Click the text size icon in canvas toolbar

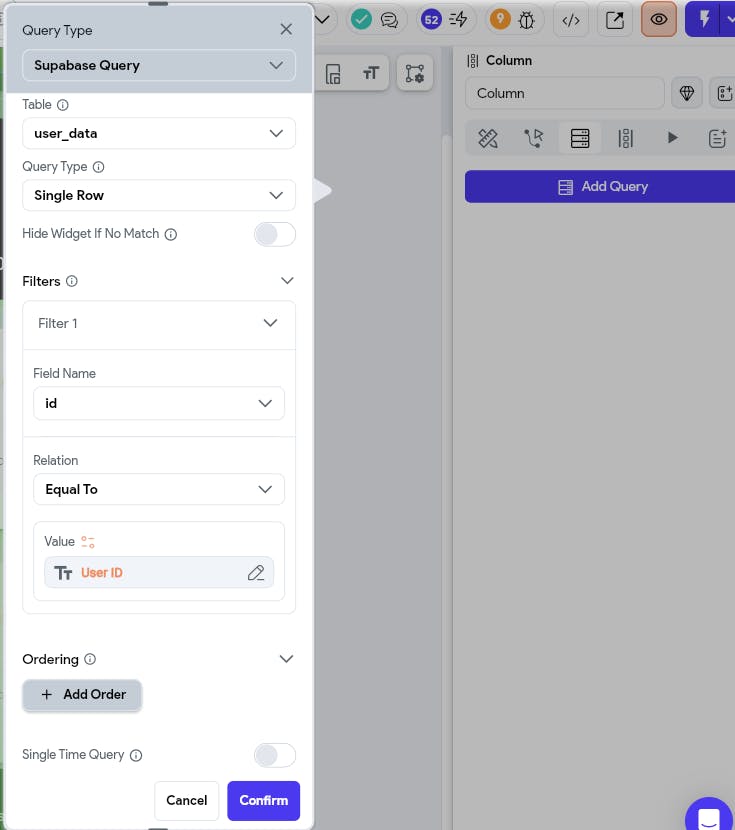[371, 73]
